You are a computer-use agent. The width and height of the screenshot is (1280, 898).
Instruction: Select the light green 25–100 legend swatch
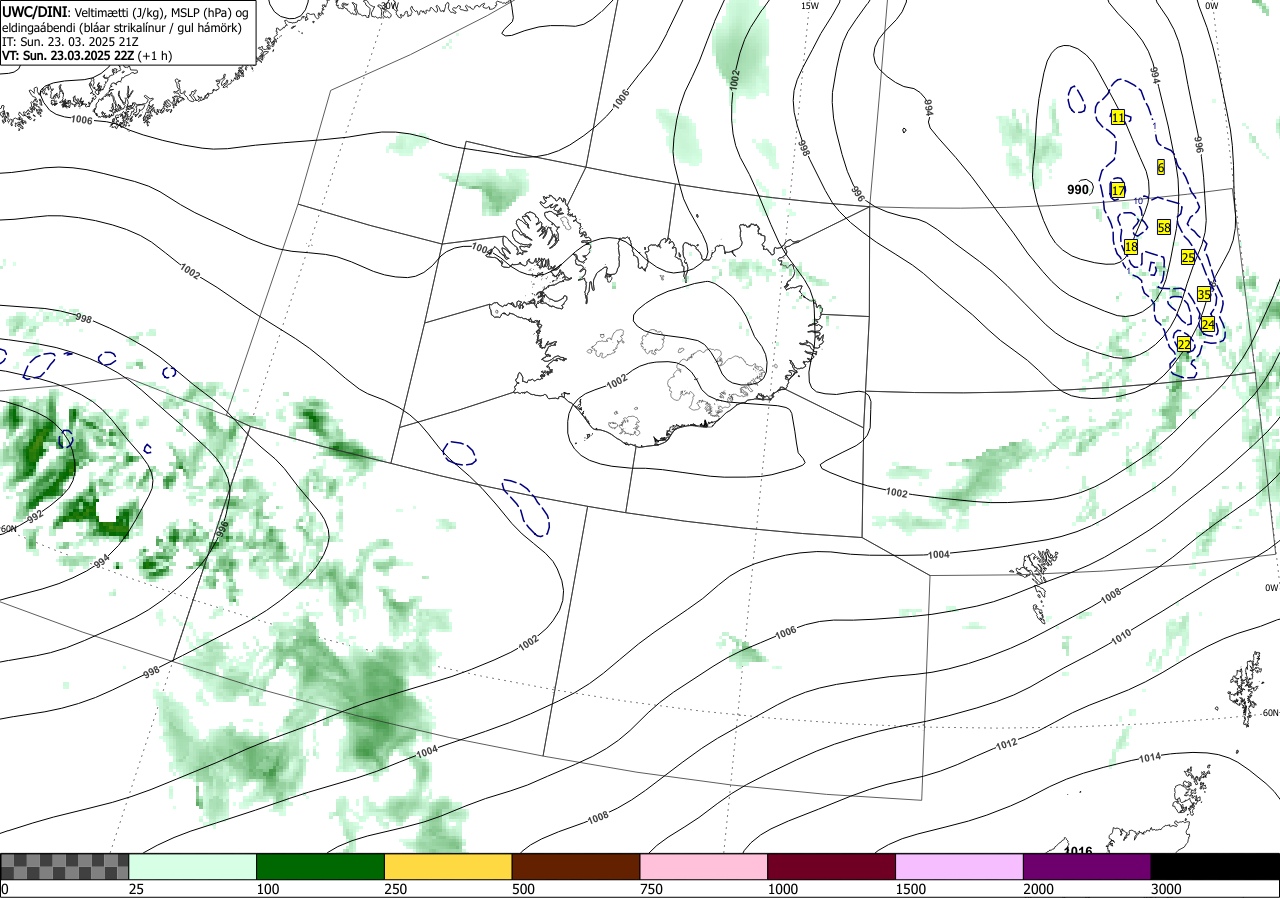tap(193, 866)
